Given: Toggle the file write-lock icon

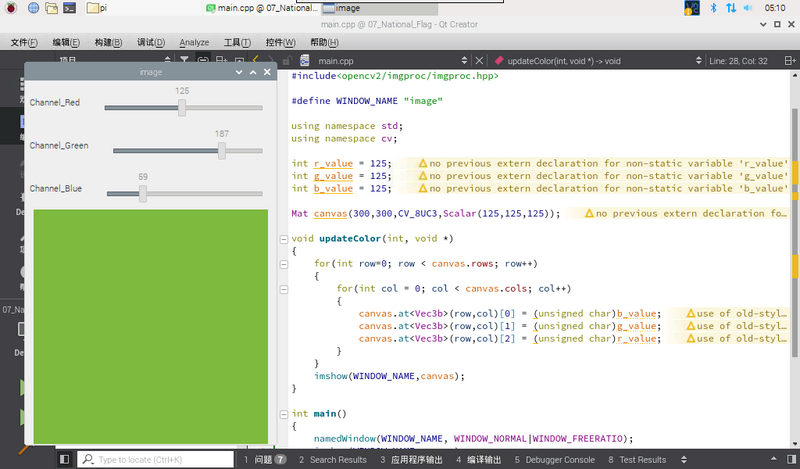Looking at the screenshot, I should pyautogui.click(x=287, y=61).
